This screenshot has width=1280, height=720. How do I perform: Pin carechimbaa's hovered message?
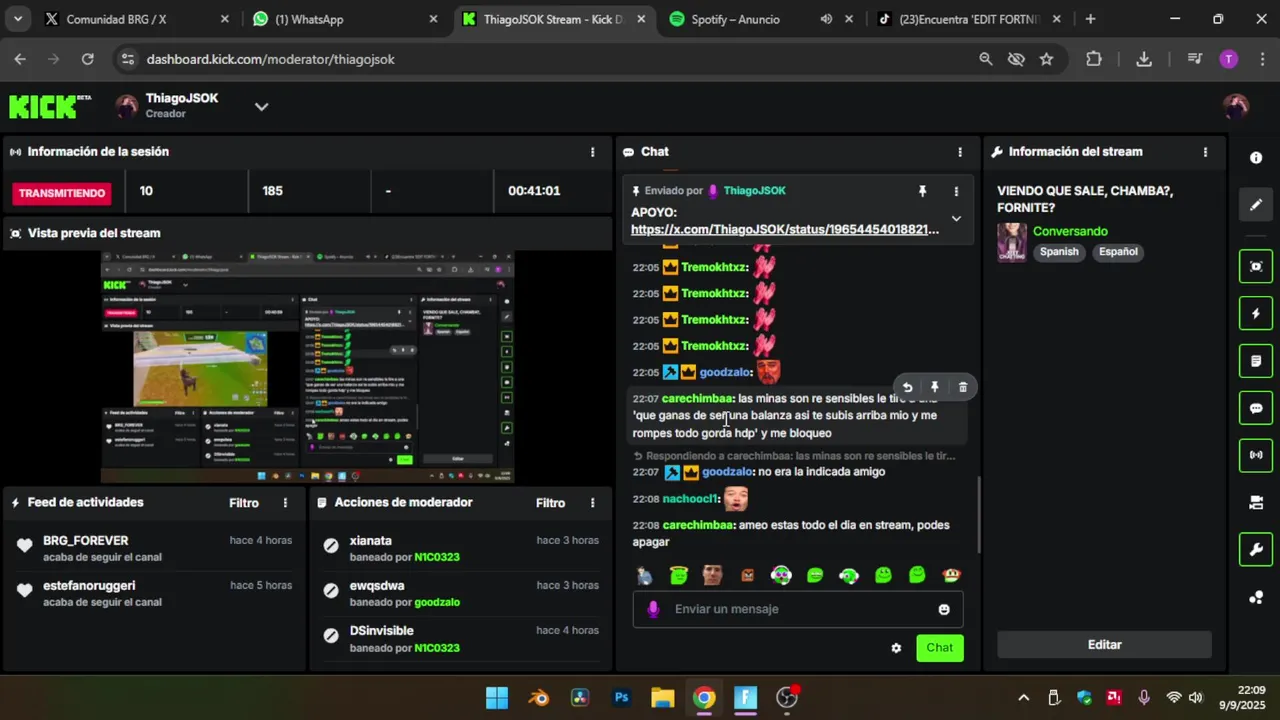935,387
